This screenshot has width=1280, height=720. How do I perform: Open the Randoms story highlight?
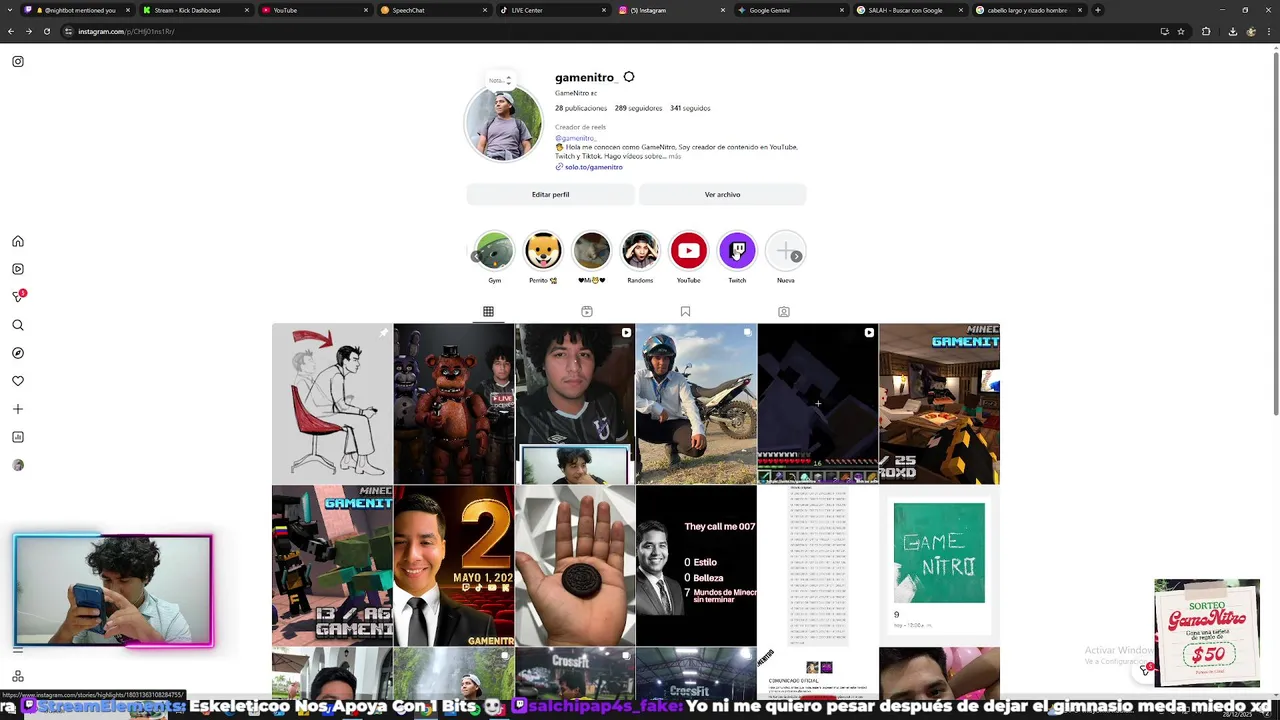point(640,251)
